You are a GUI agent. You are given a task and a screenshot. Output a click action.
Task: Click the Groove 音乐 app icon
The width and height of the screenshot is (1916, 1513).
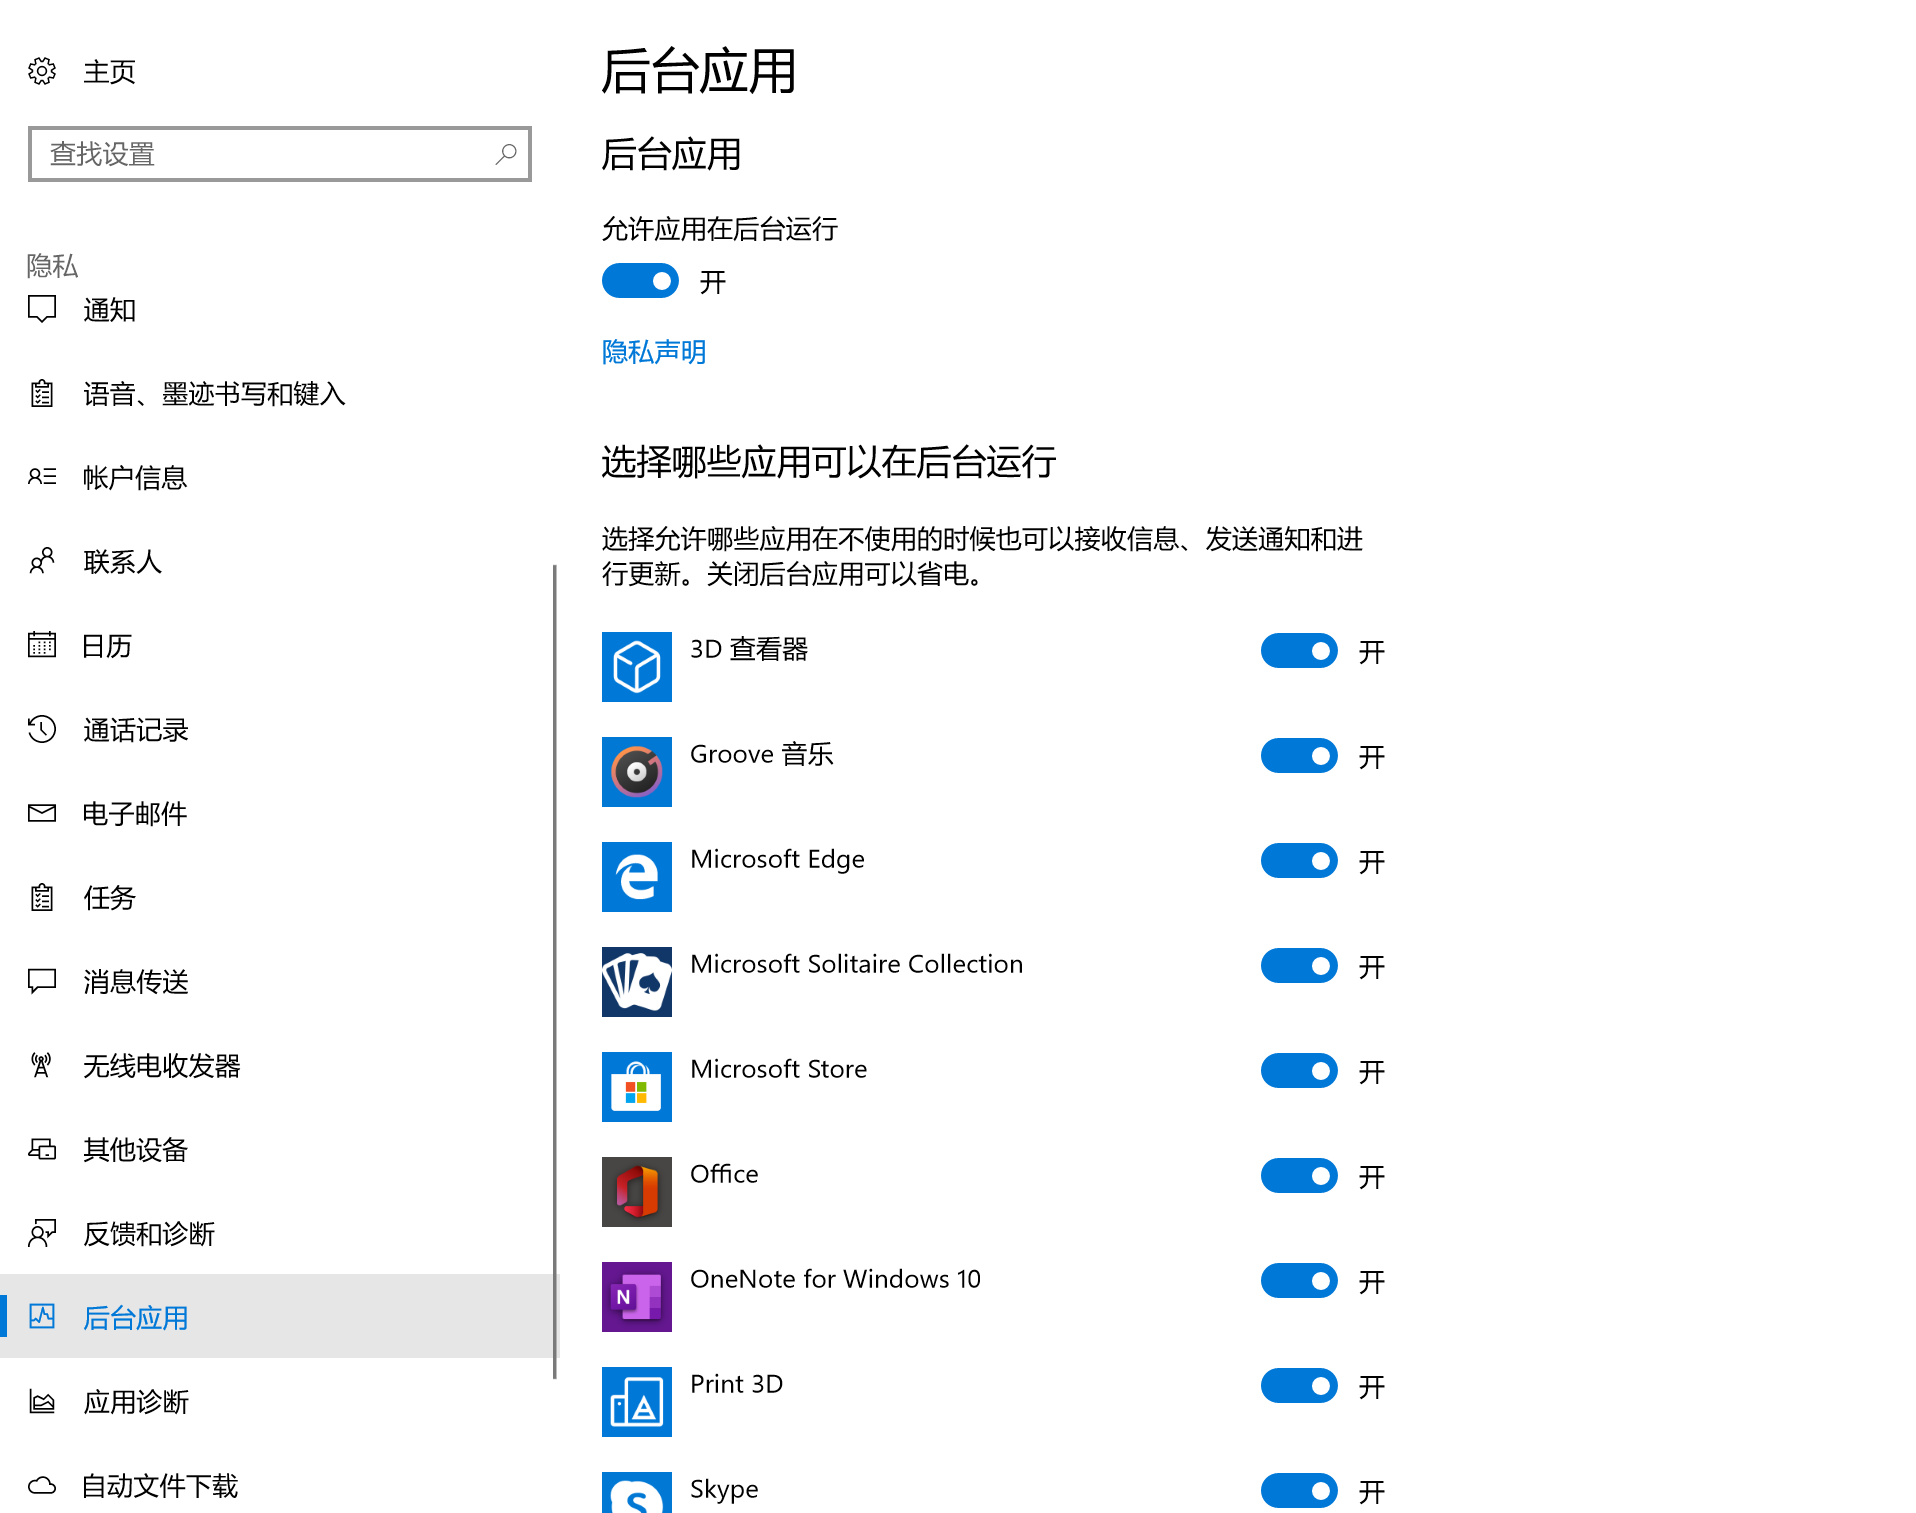[637, 772]
